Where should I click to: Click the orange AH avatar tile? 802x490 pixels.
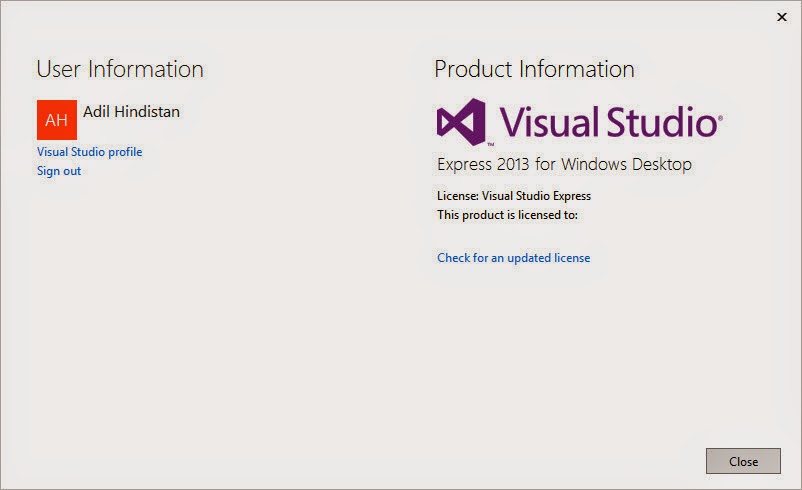(x=57, y=120)
